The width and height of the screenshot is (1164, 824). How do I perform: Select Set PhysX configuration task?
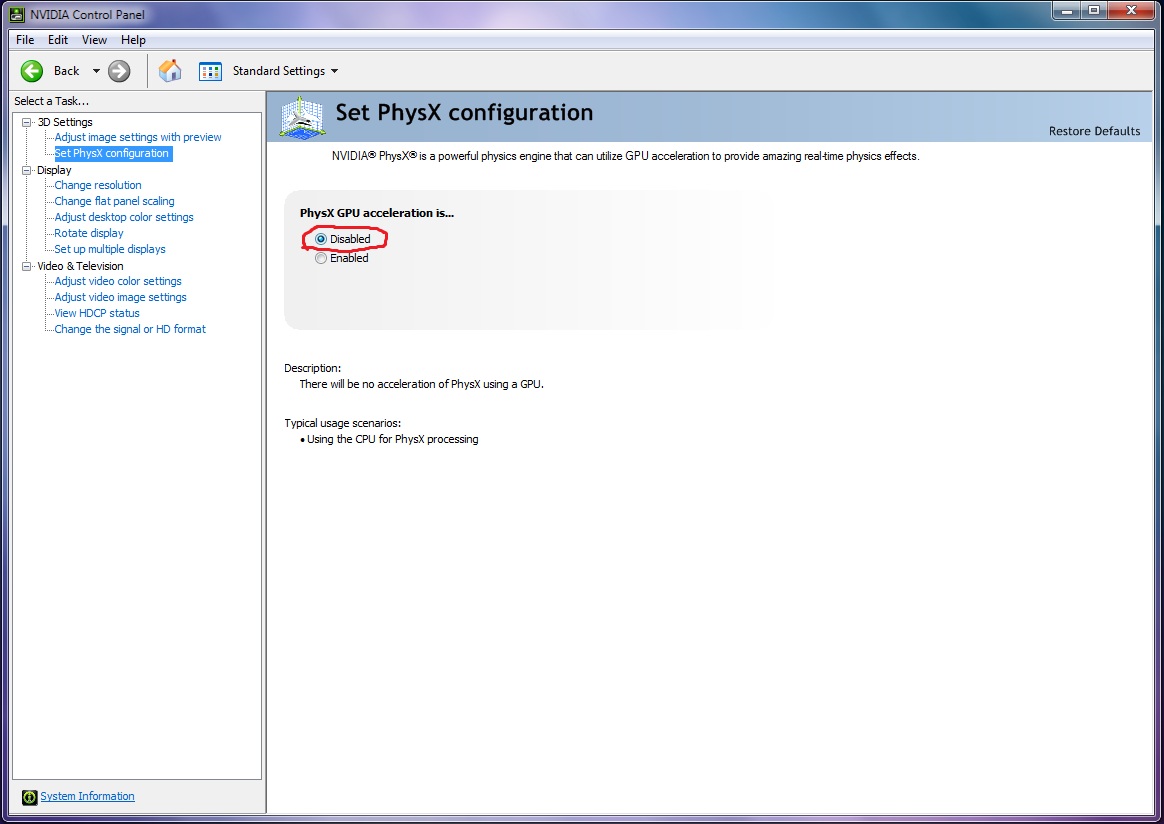pyautogui.click(x=112, y=154)
